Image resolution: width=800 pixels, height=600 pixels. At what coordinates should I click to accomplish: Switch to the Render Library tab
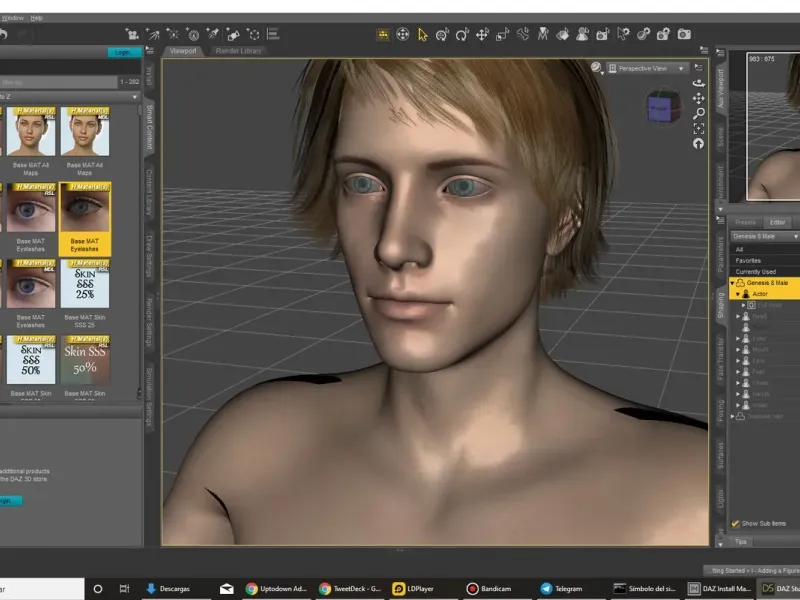[x=236, y=50]
